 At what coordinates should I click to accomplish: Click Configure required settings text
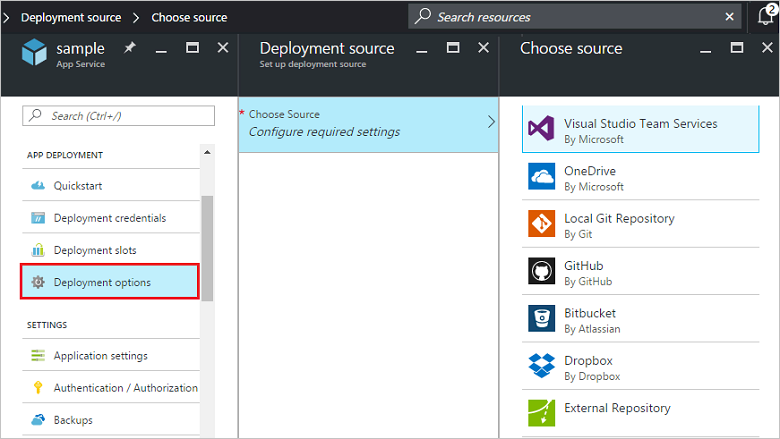pos(324,132)
